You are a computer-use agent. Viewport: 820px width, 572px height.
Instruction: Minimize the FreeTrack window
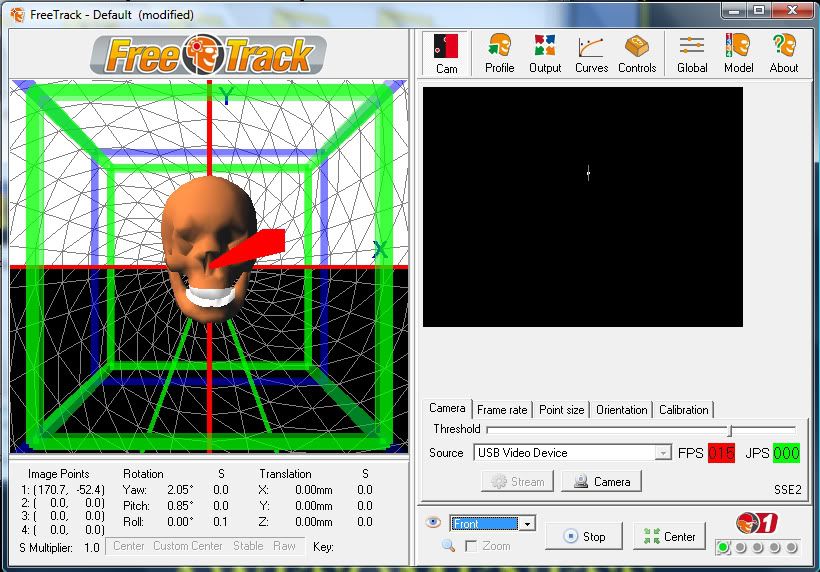tap(736, 10)
